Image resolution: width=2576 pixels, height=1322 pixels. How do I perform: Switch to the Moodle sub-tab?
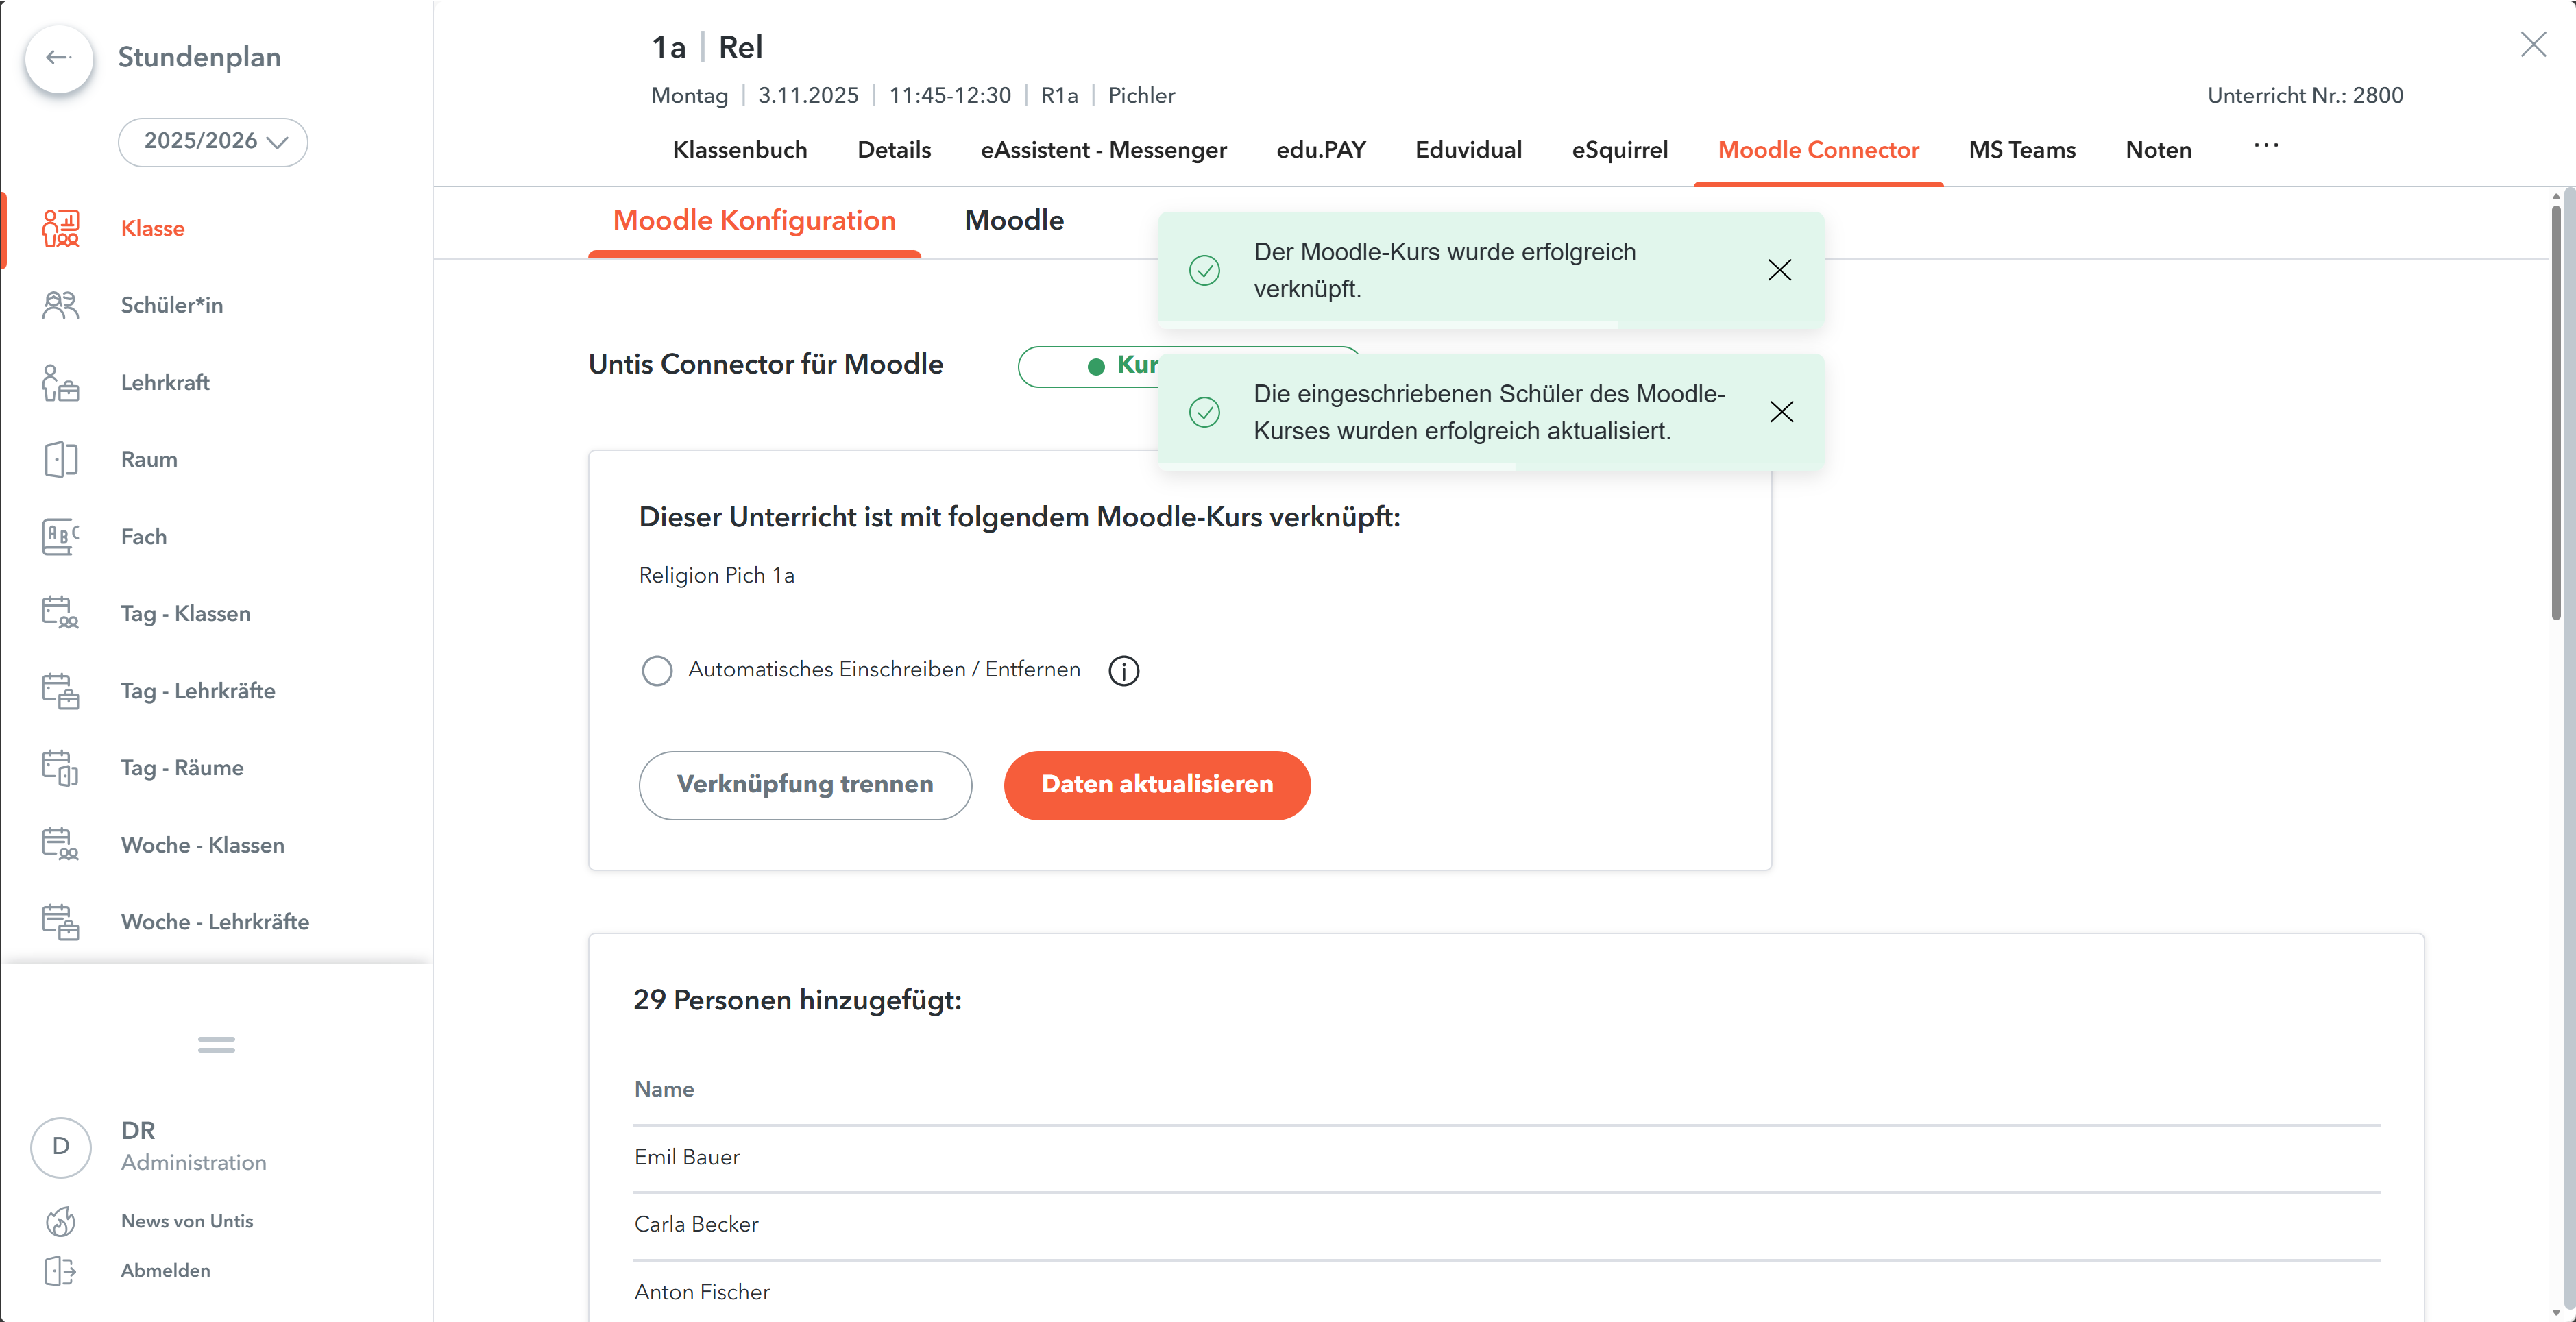[1013, 220]
